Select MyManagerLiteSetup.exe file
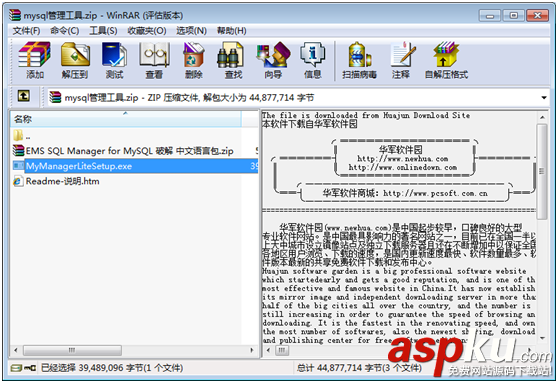 pos(135,166)
